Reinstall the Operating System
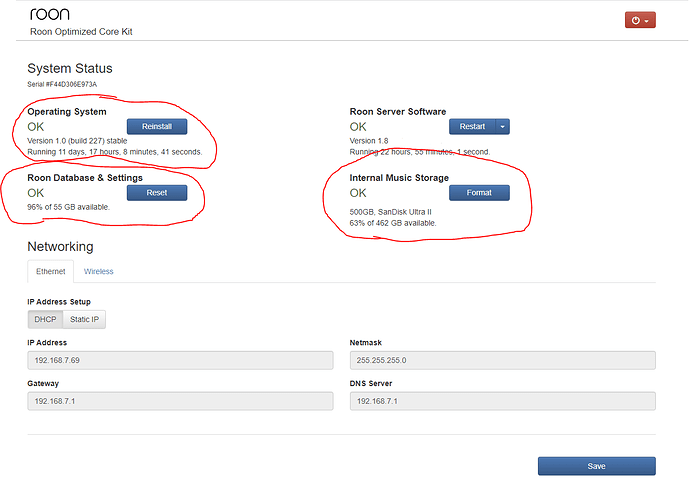The width and height of the screenshot is (690, 496). pos(157,126)
